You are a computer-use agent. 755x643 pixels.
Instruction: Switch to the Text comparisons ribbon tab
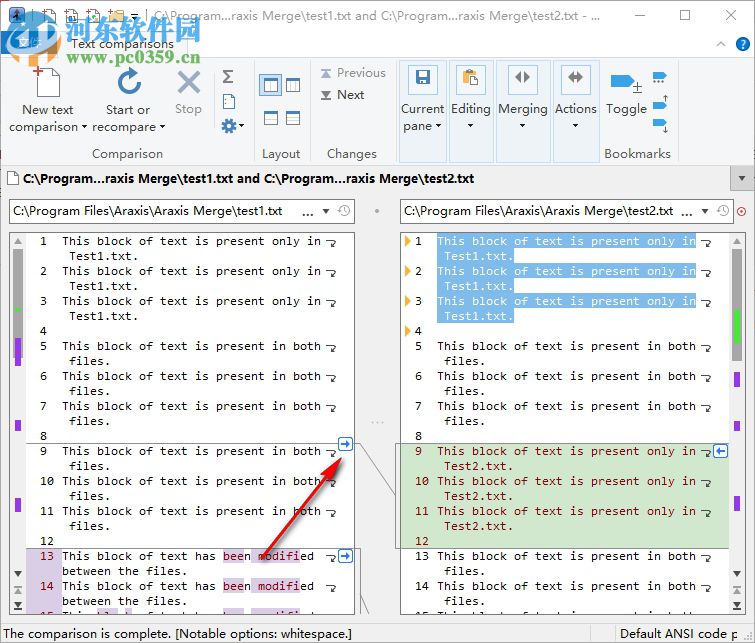tap(122, 43)
